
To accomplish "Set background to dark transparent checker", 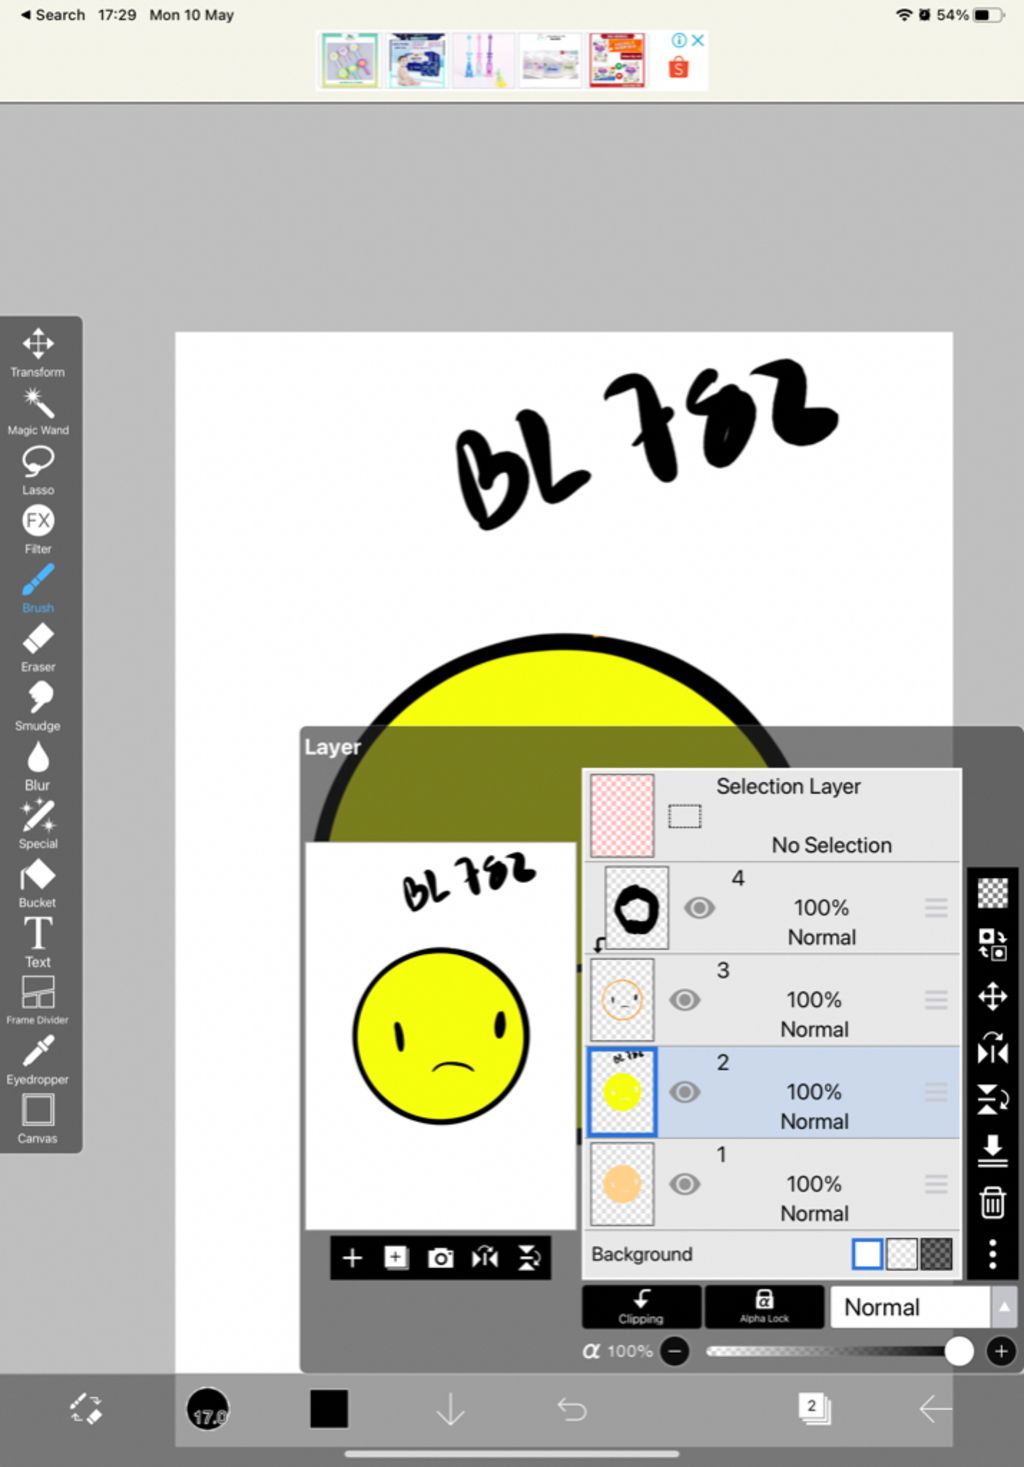I will pyautogui.click(x=936, y=1254).
